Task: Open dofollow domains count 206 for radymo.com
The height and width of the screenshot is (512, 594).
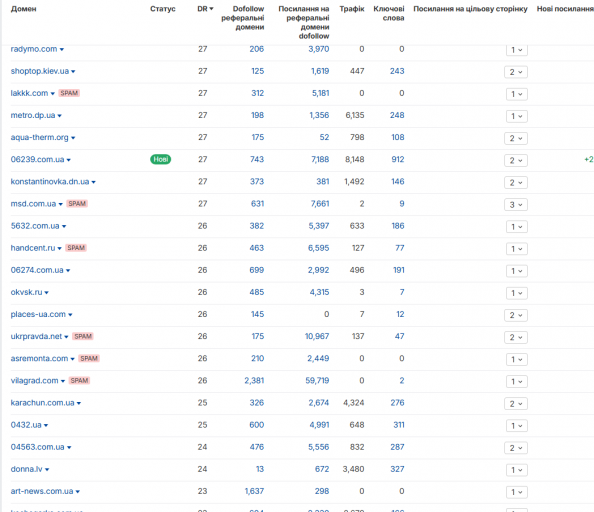Action: [256, 49]
